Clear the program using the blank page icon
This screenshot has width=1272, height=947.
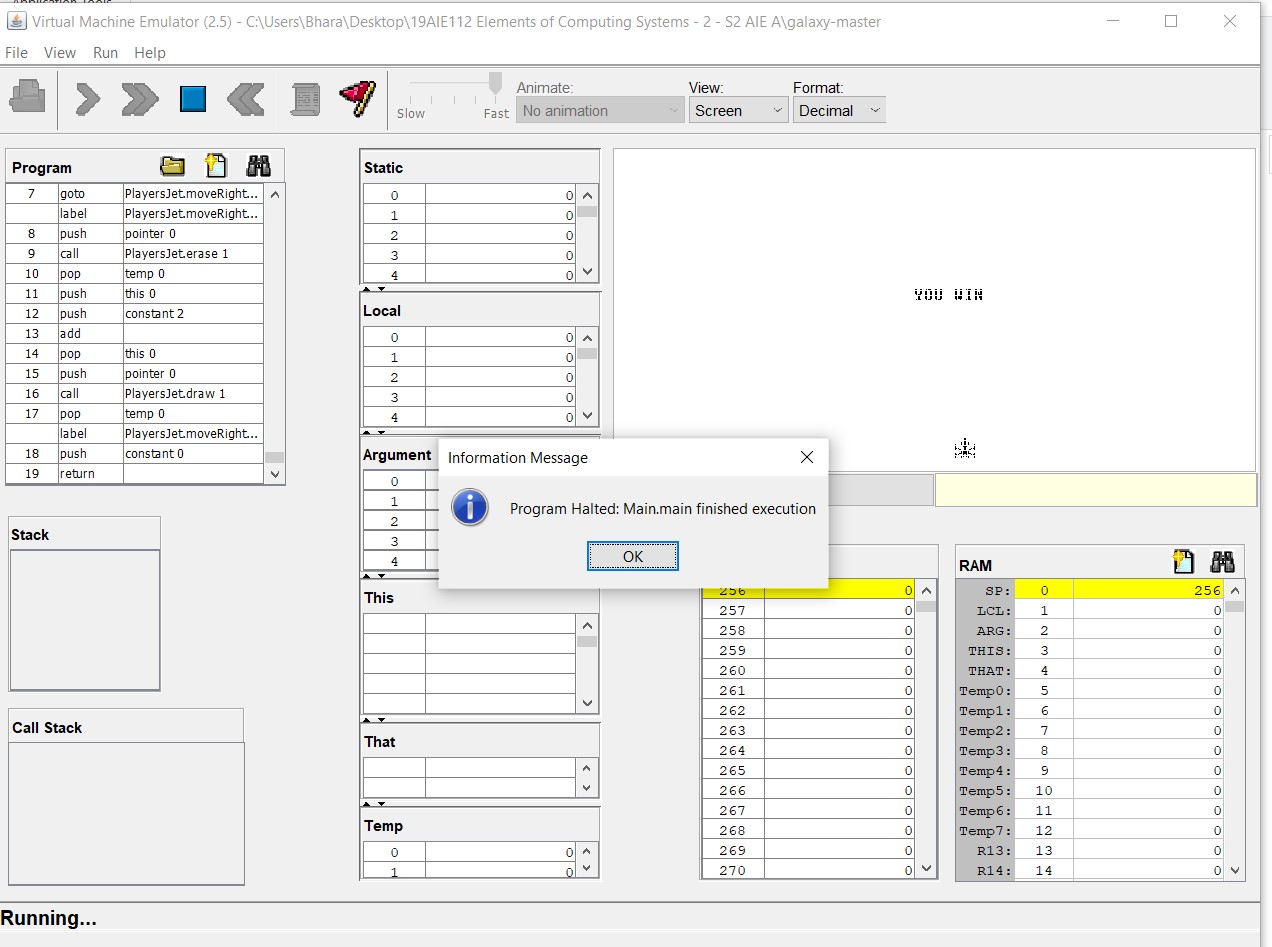[x=215, y=166]
